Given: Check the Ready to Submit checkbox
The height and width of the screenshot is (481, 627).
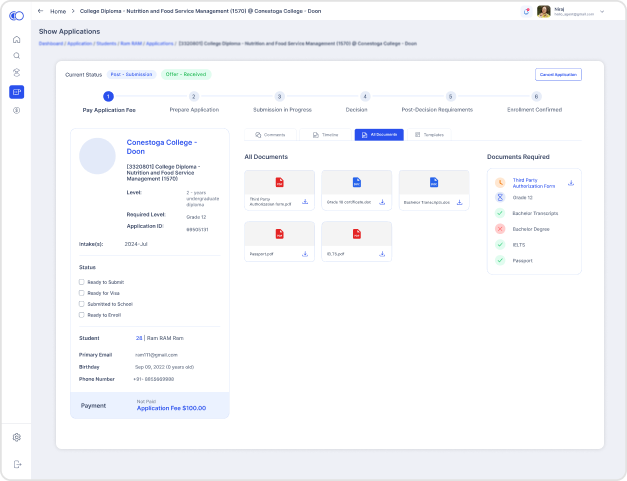Looking at the screenshot, I should tap(82, 282).
